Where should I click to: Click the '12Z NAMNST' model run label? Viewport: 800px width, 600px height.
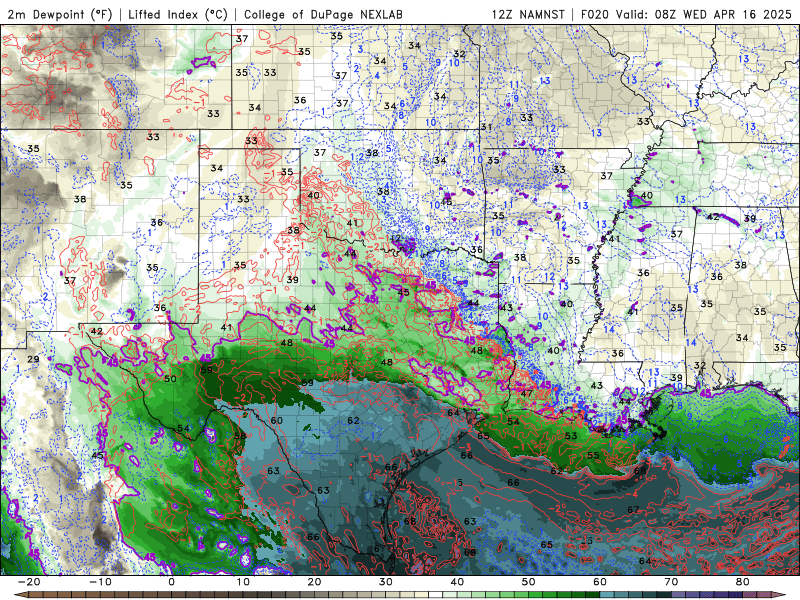[x=528, y=14]
